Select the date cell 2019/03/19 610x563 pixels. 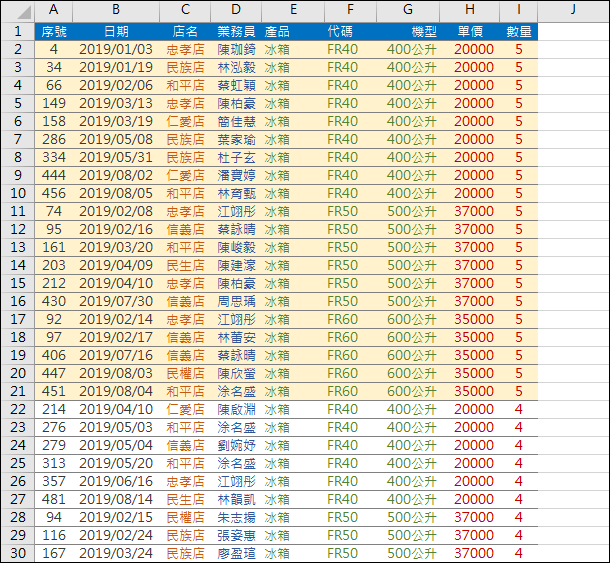click(x=116, y=121)
